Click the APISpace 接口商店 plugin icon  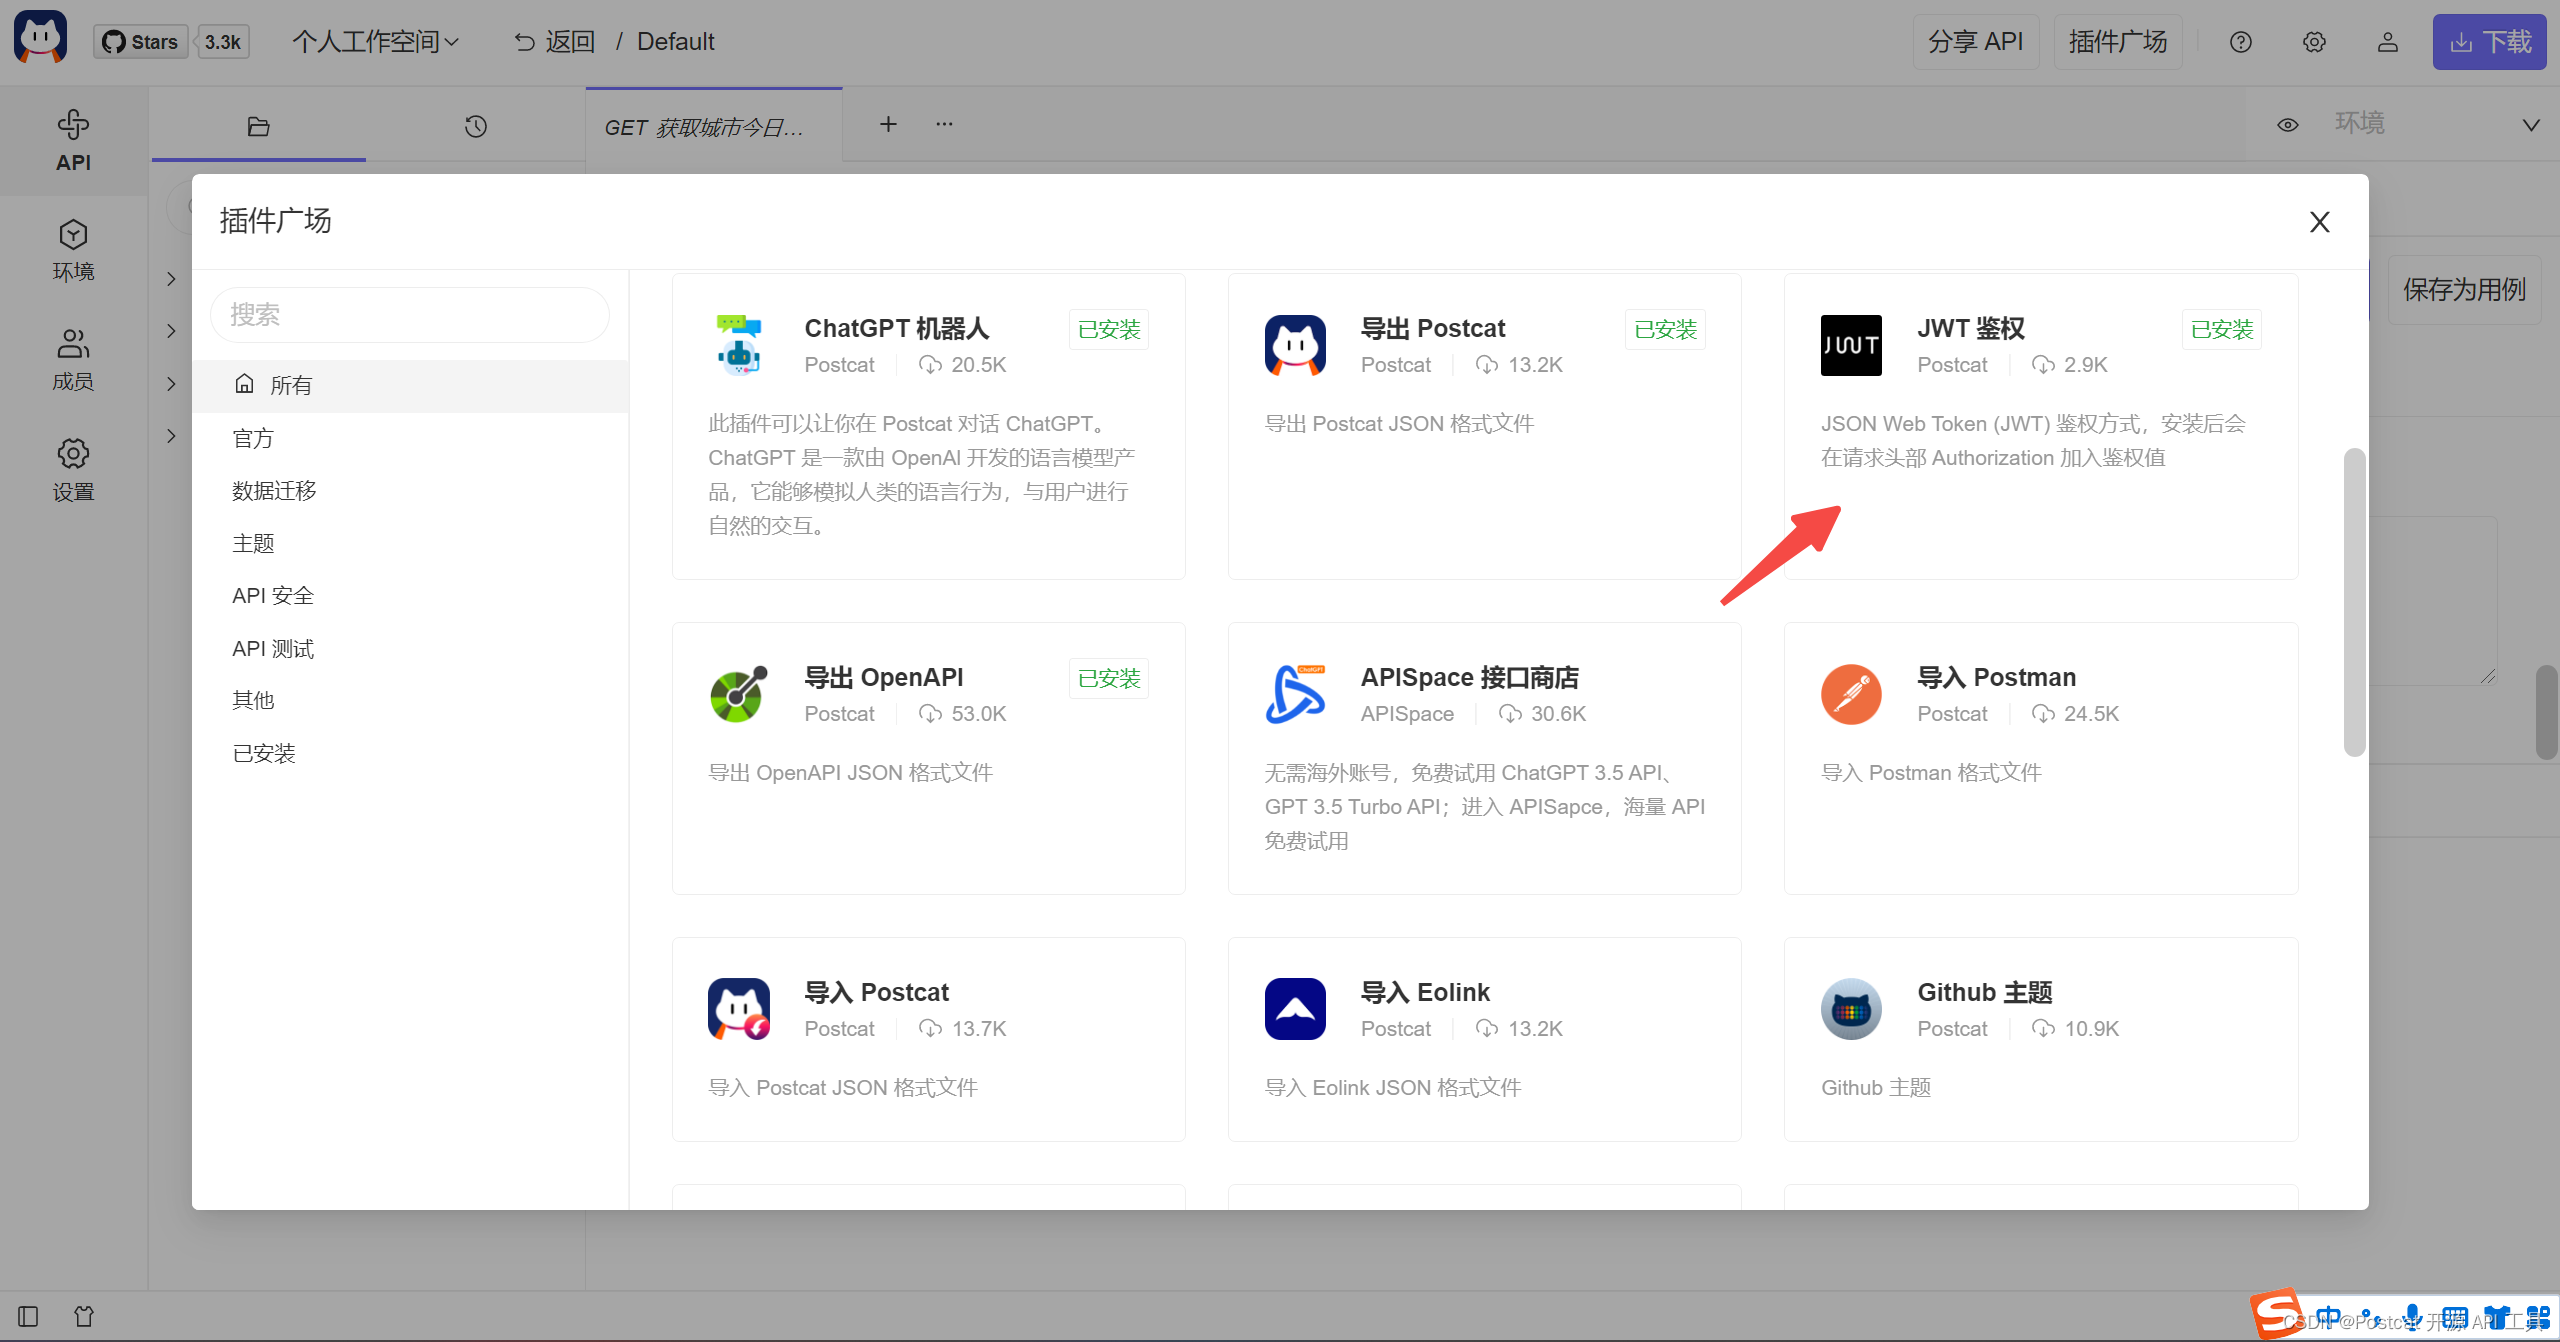1295,694
